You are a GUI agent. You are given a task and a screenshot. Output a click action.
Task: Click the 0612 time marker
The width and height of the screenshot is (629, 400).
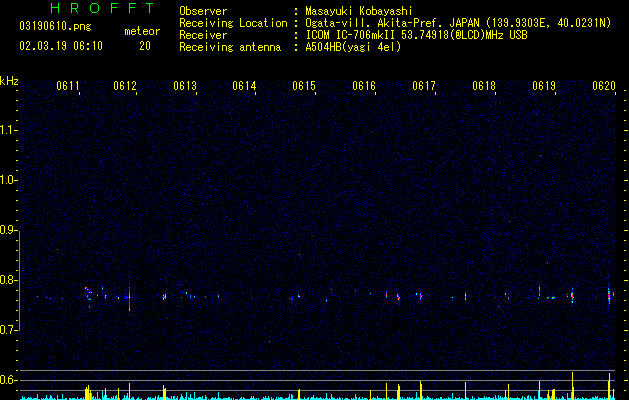(x=125, y=86)
